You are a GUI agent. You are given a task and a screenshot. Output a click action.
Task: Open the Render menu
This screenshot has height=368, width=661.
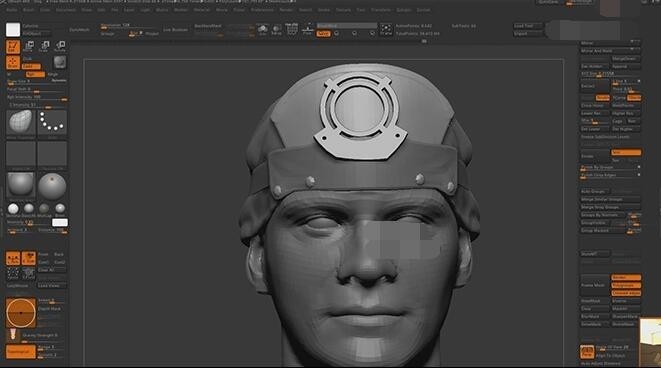coord(286,10)
